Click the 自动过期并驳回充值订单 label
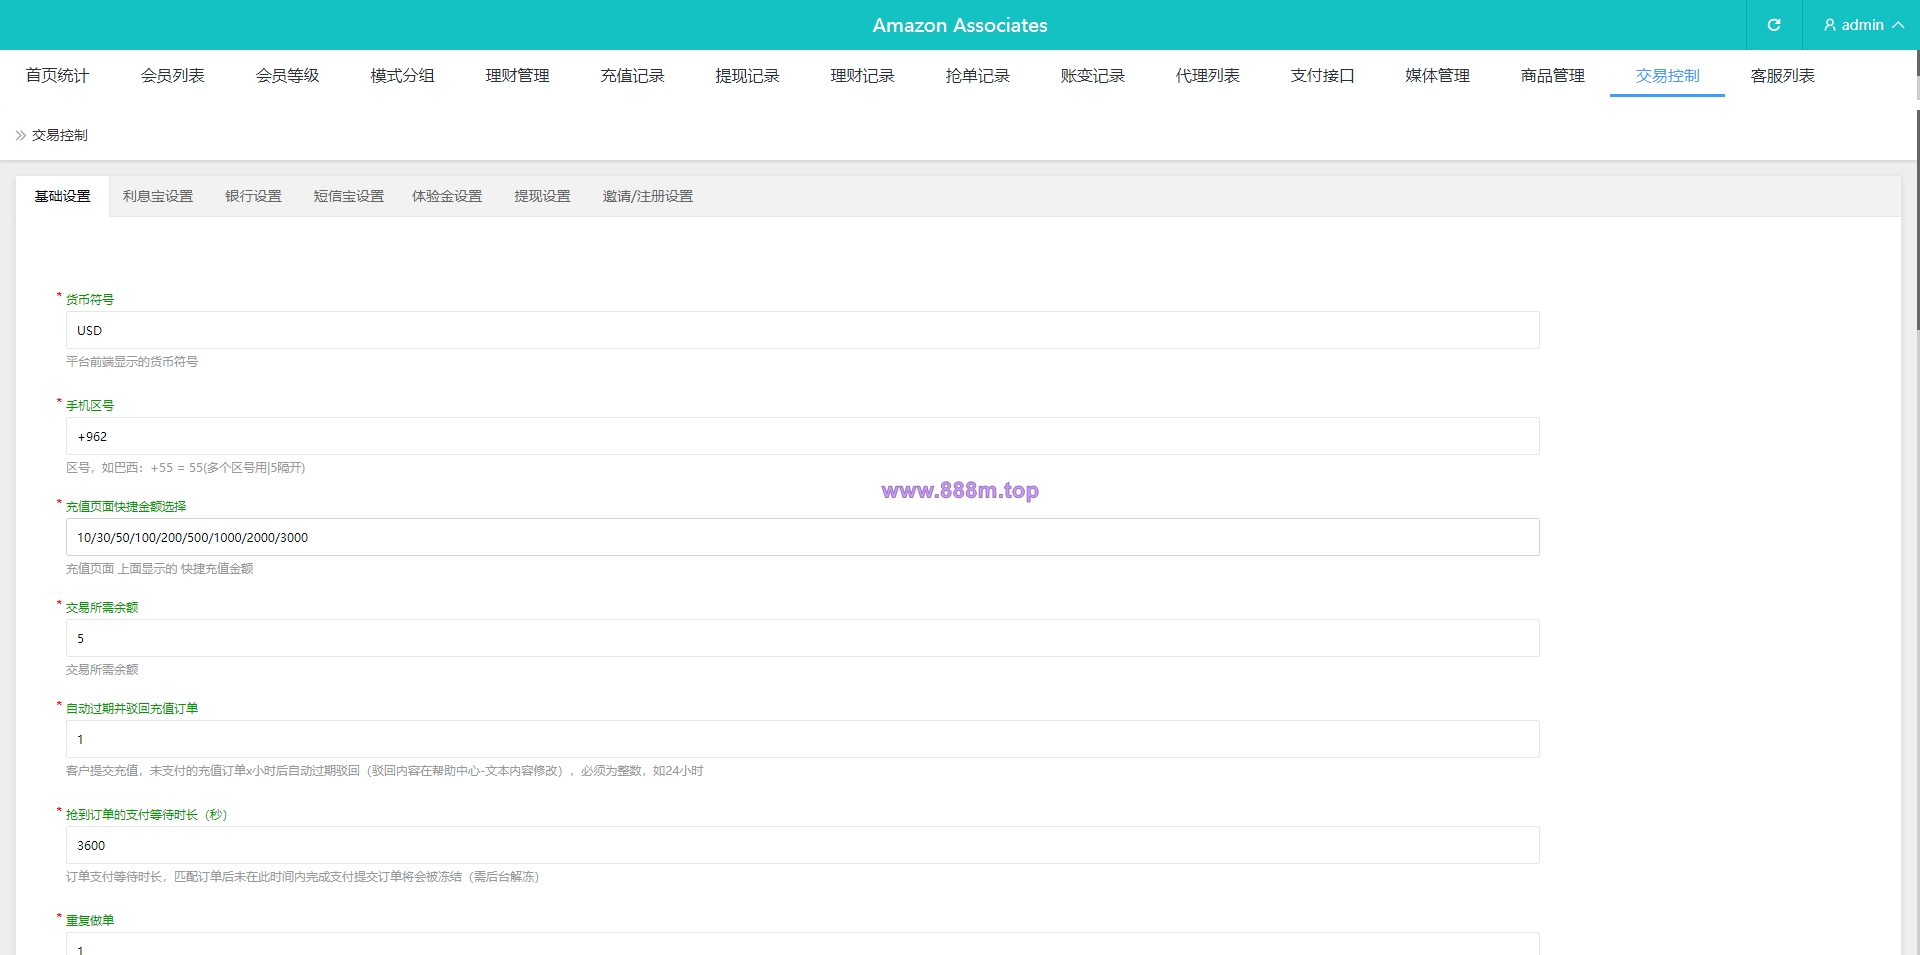This screenshot has height=955, width=1920. coord(132,708)
